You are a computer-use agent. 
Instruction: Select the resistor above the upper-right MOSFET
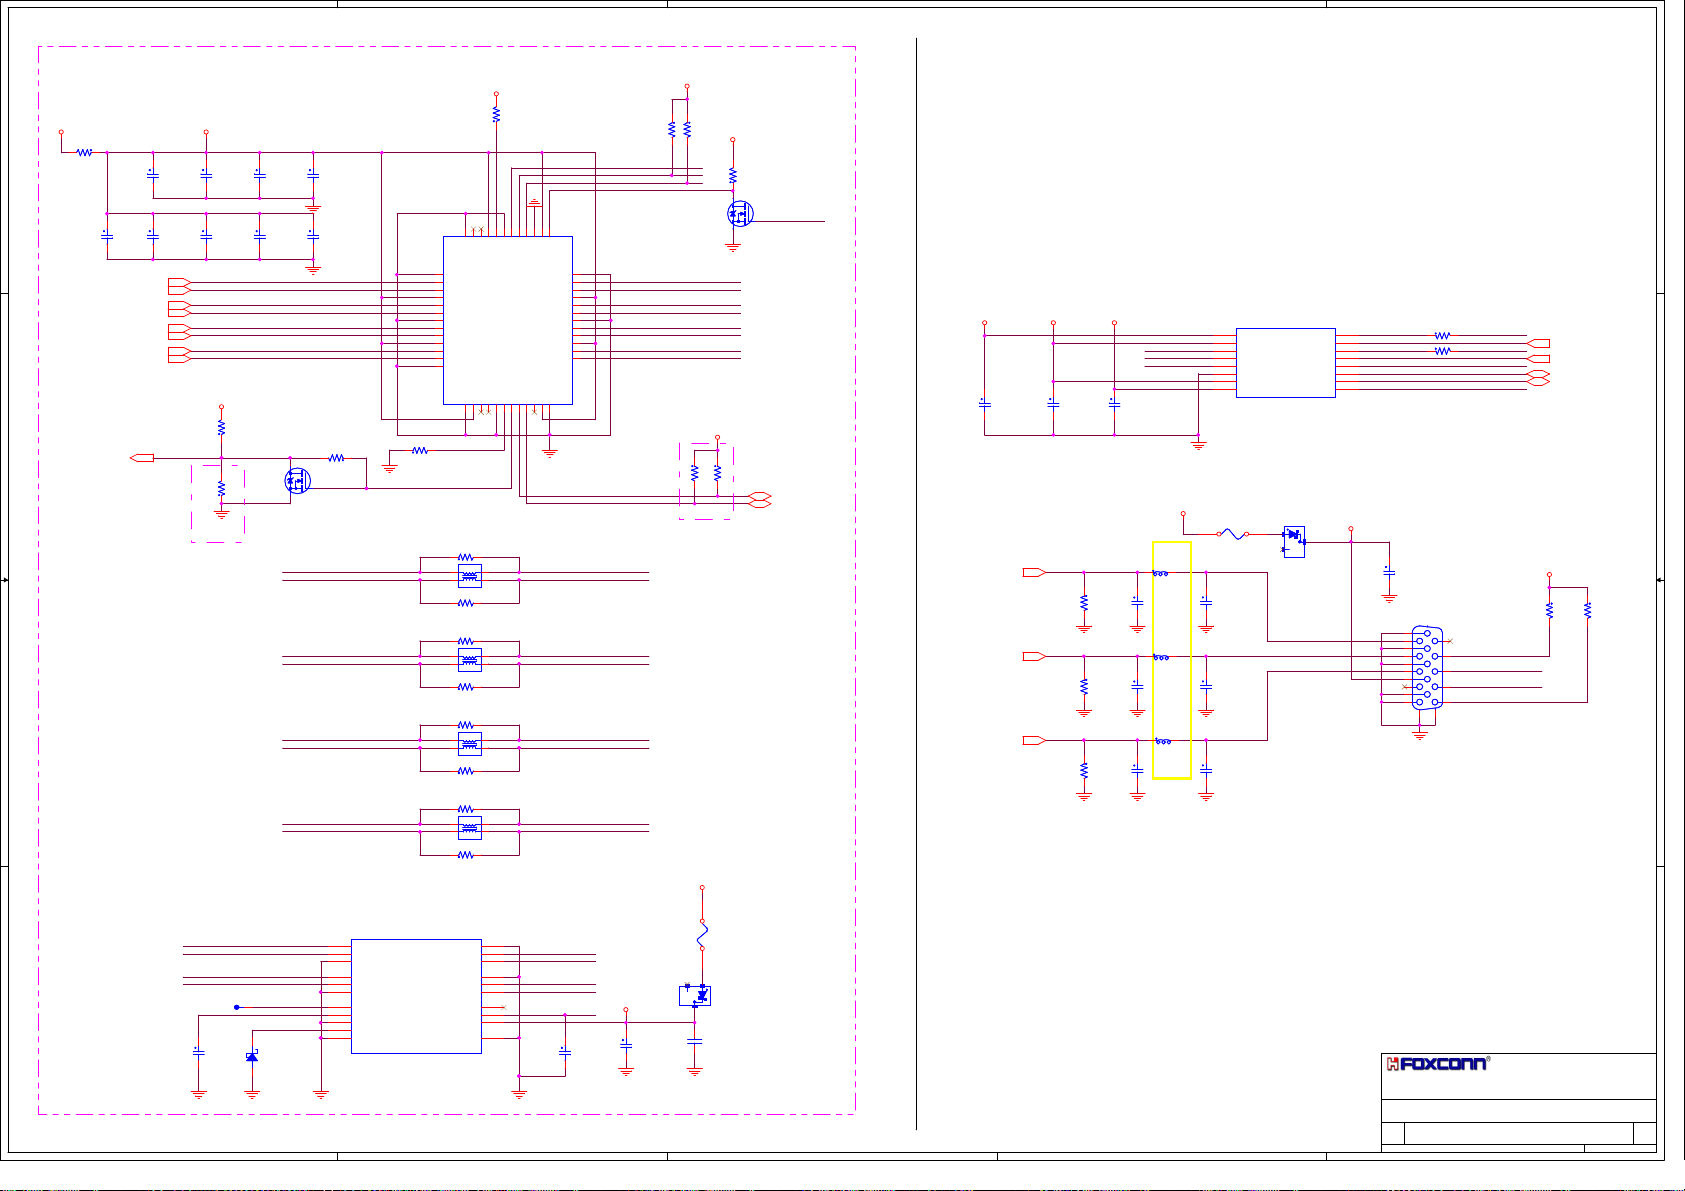(733, 176)
